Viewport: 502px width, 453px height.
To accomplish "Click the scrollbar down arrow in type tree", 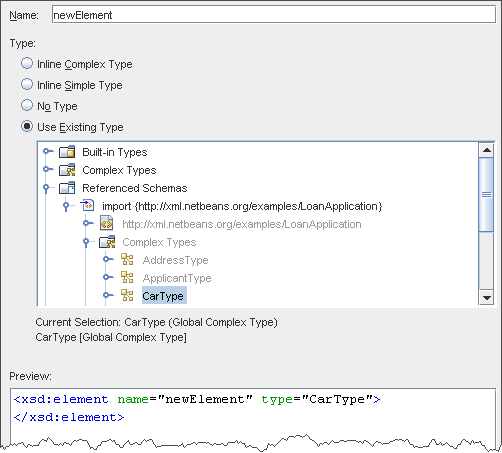I will coord(487,297).
